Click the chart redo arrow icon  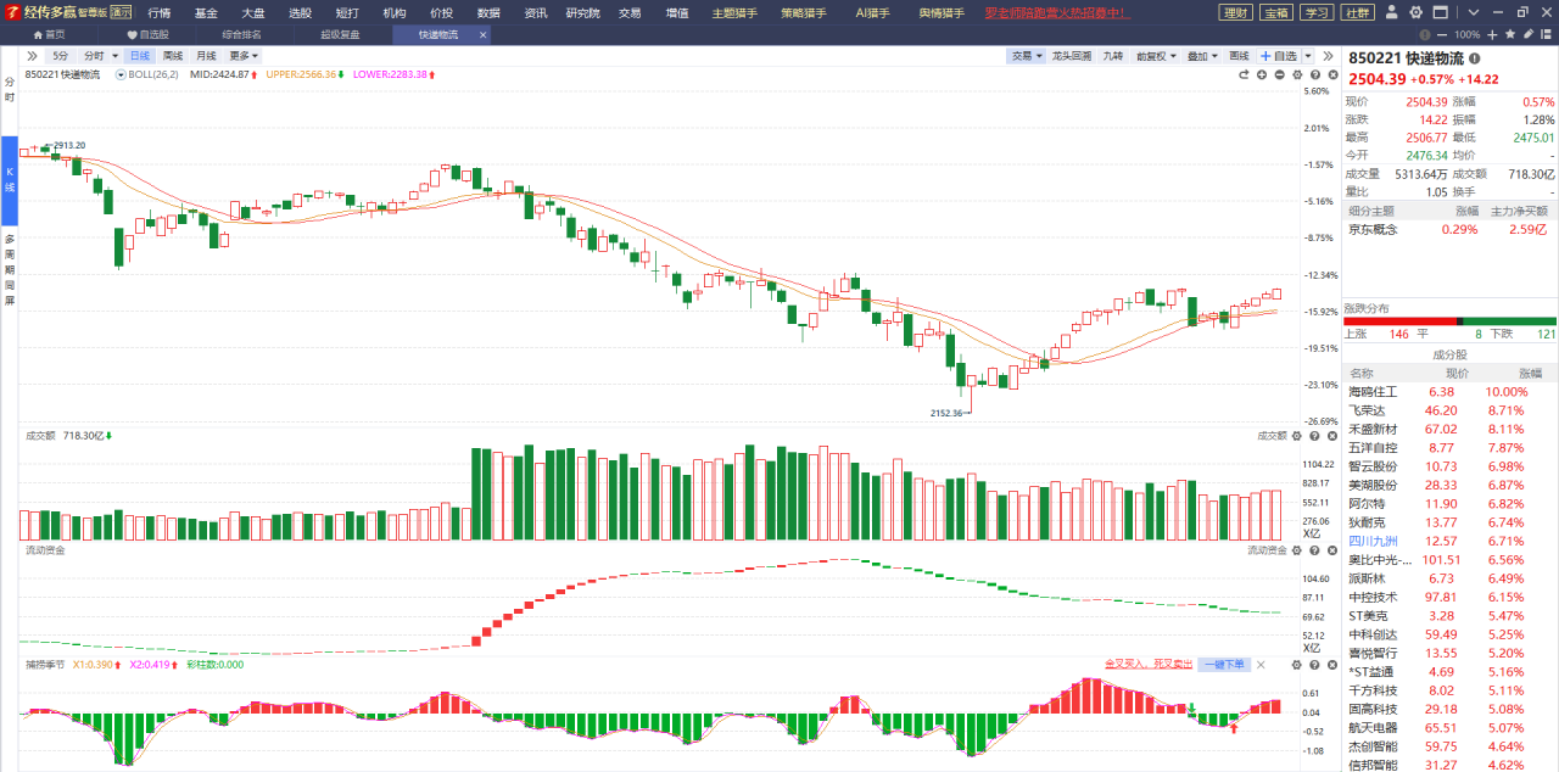point(1244,75)
